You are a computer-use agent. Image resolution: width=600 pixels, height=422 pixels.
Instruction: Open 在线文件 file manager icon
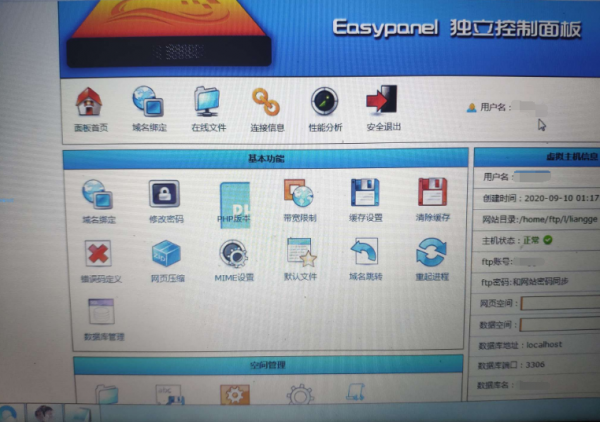(207, 101)
